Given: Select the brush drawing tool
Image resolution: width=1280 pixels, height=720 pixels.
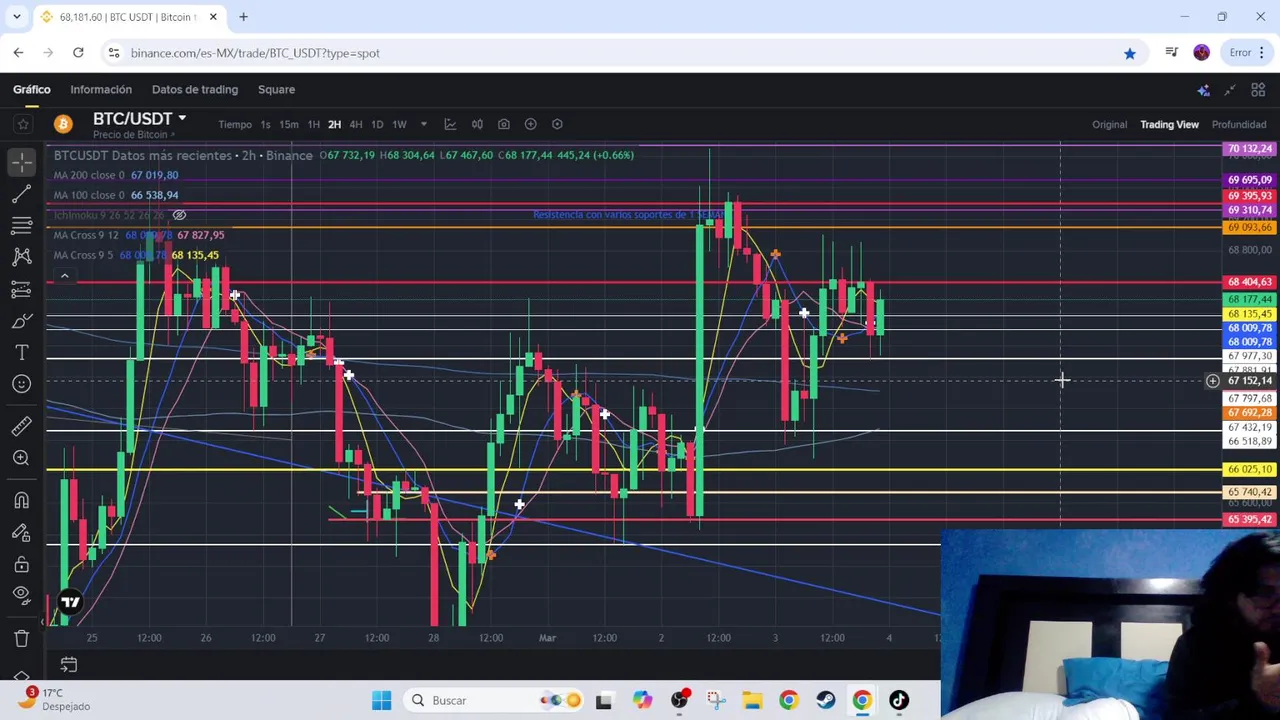Looking at the screenshot, I should tap(22, 321).
